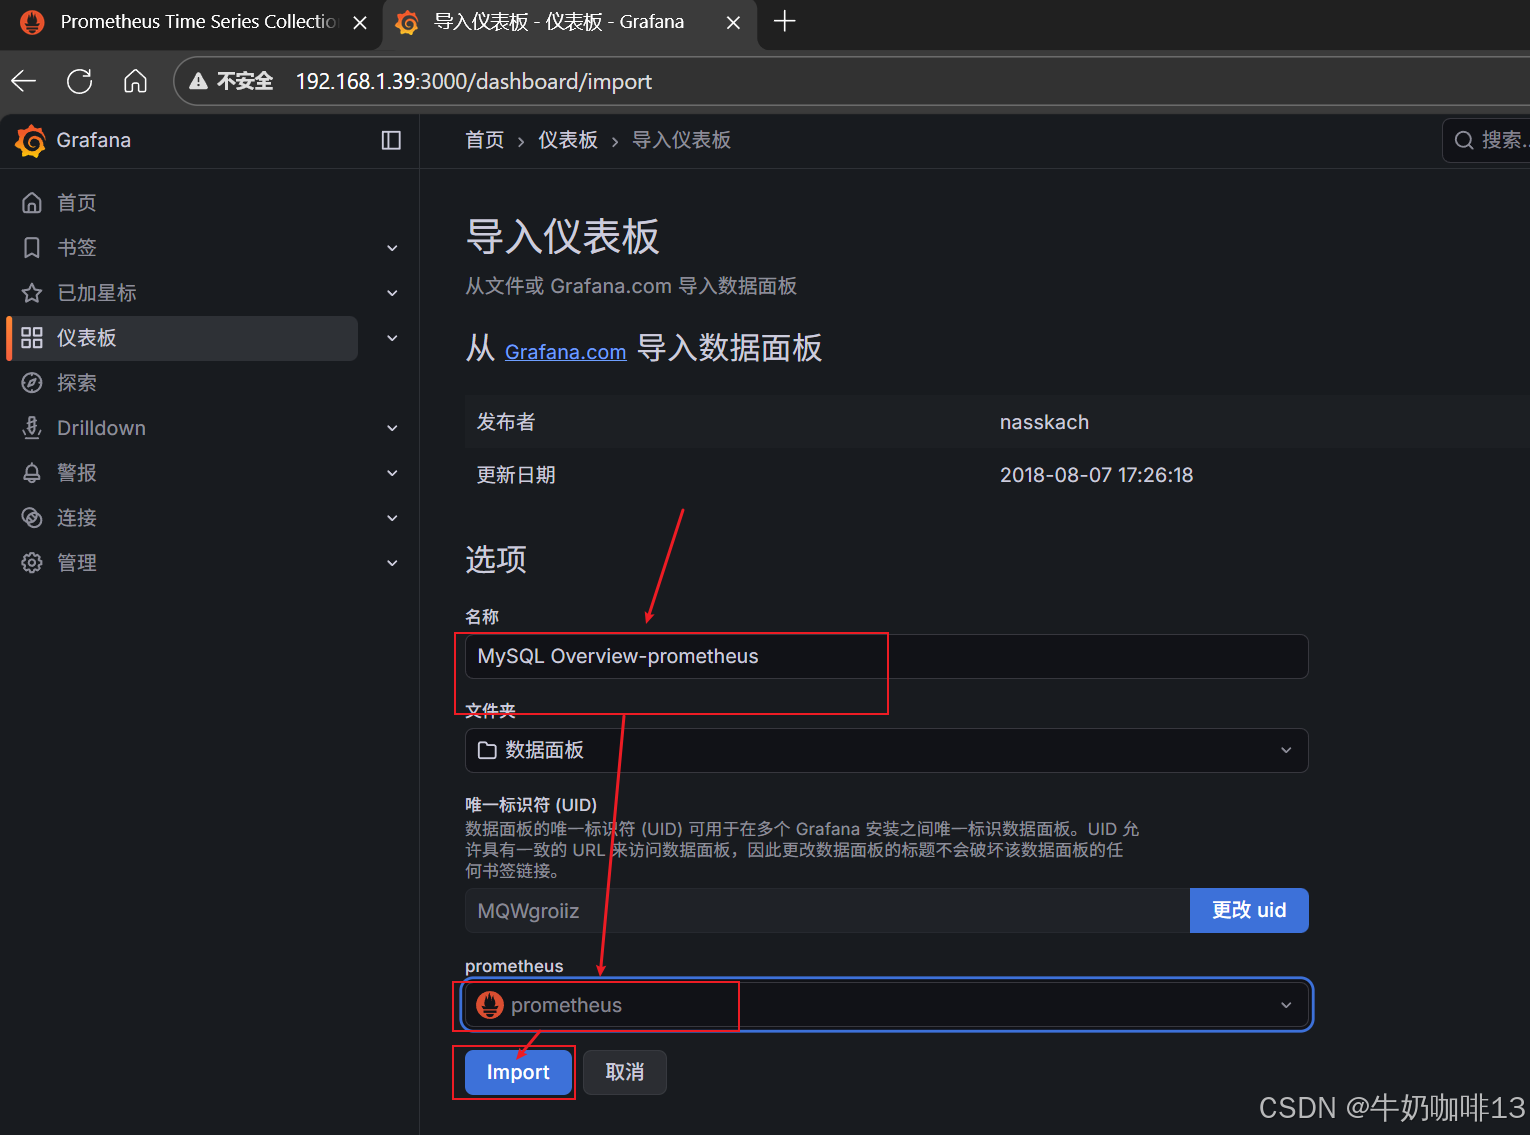Image resolution: width=1530 pixels, height=1135 pixels.
Task: Open the 文件夹 数据面板 dropdown
Action: click(x=886, y=750)
